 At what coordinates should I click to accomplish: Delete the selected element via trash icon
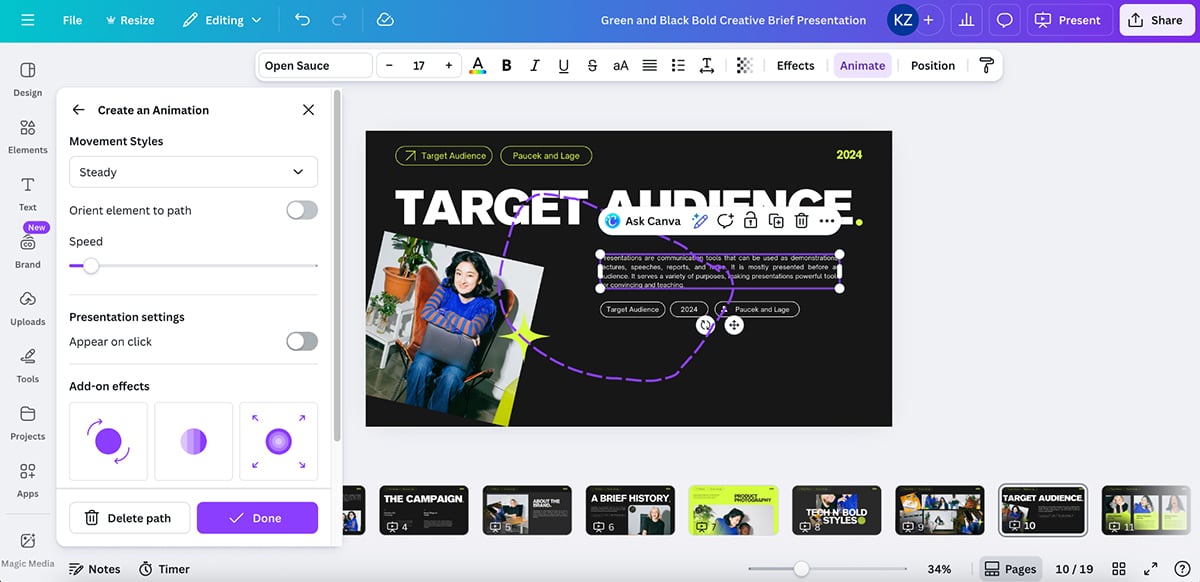801,220
